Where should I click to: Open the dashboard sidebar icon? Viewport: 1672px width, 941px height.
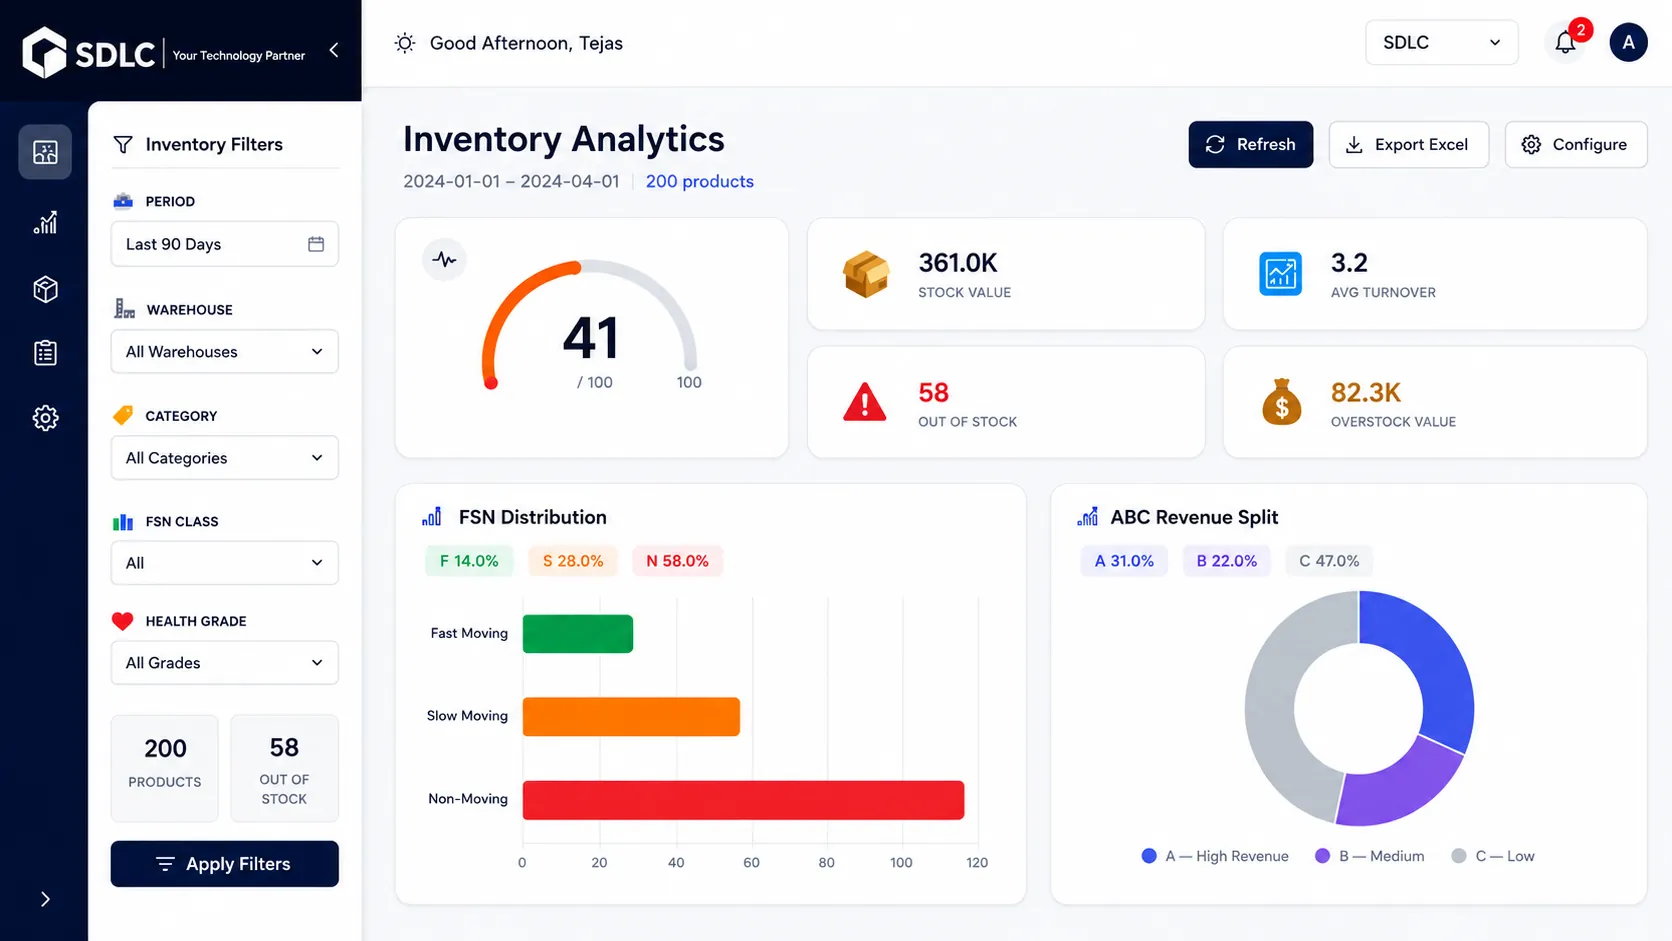tap(45, 152)
